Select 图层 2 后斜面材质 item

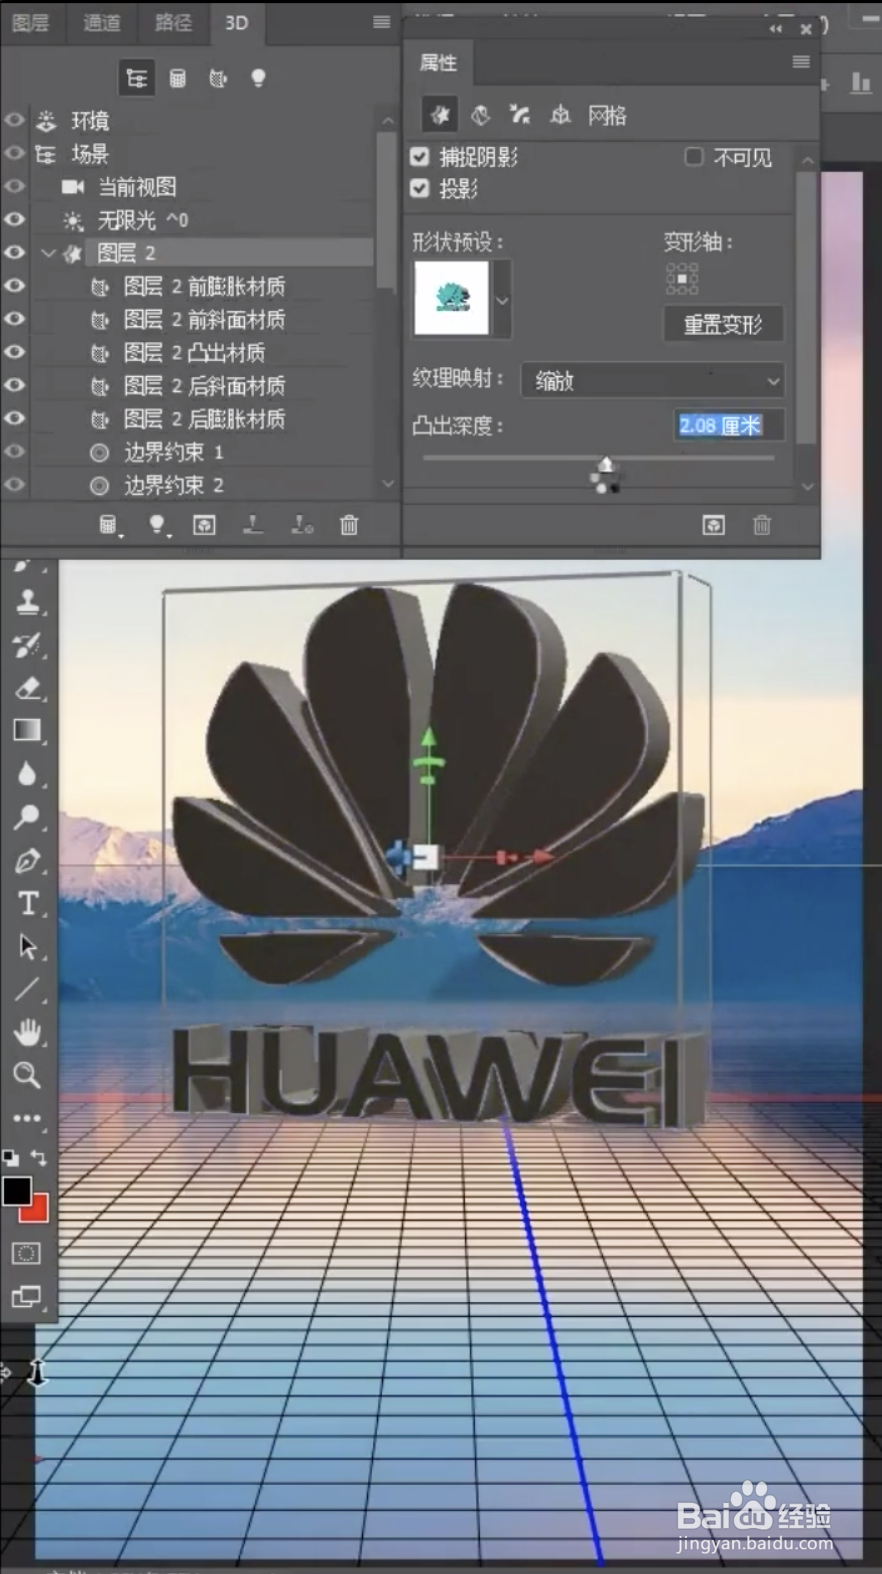(x=204, y=385)
